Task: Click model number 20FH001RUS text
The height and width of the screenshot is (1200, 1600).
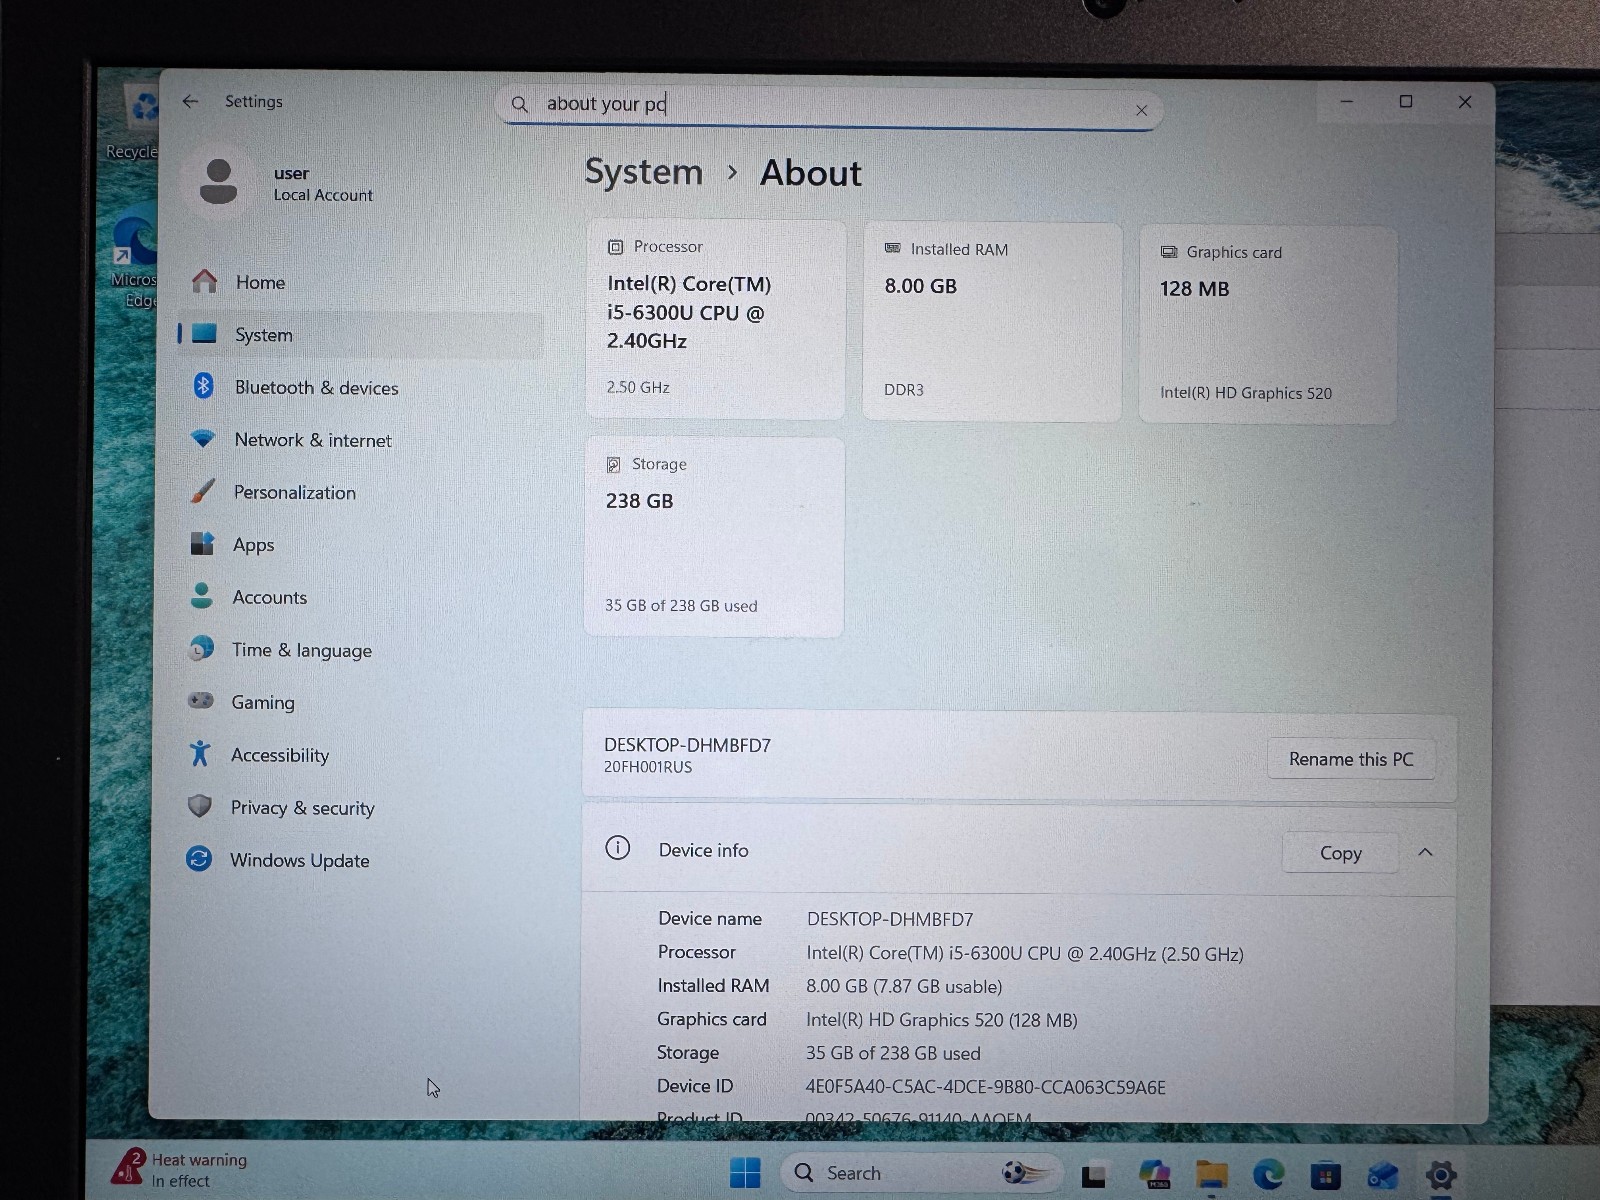Action: pyautogui.click(x=648, y=767)
